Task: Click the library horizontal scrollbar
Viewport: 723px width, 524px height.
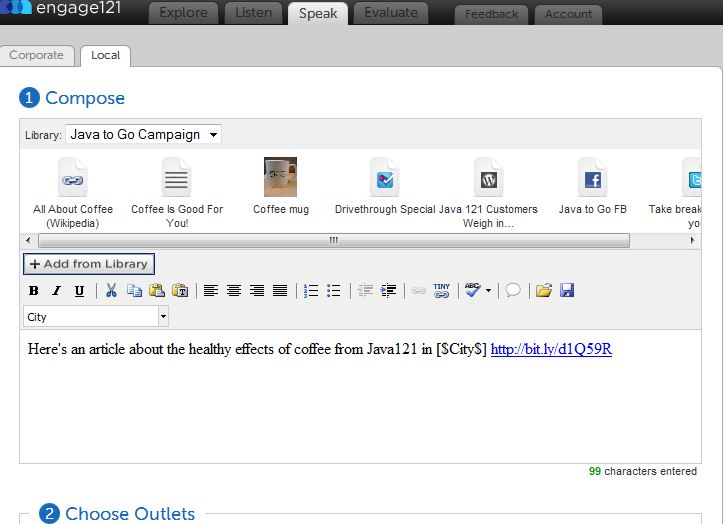Action: 333,240
